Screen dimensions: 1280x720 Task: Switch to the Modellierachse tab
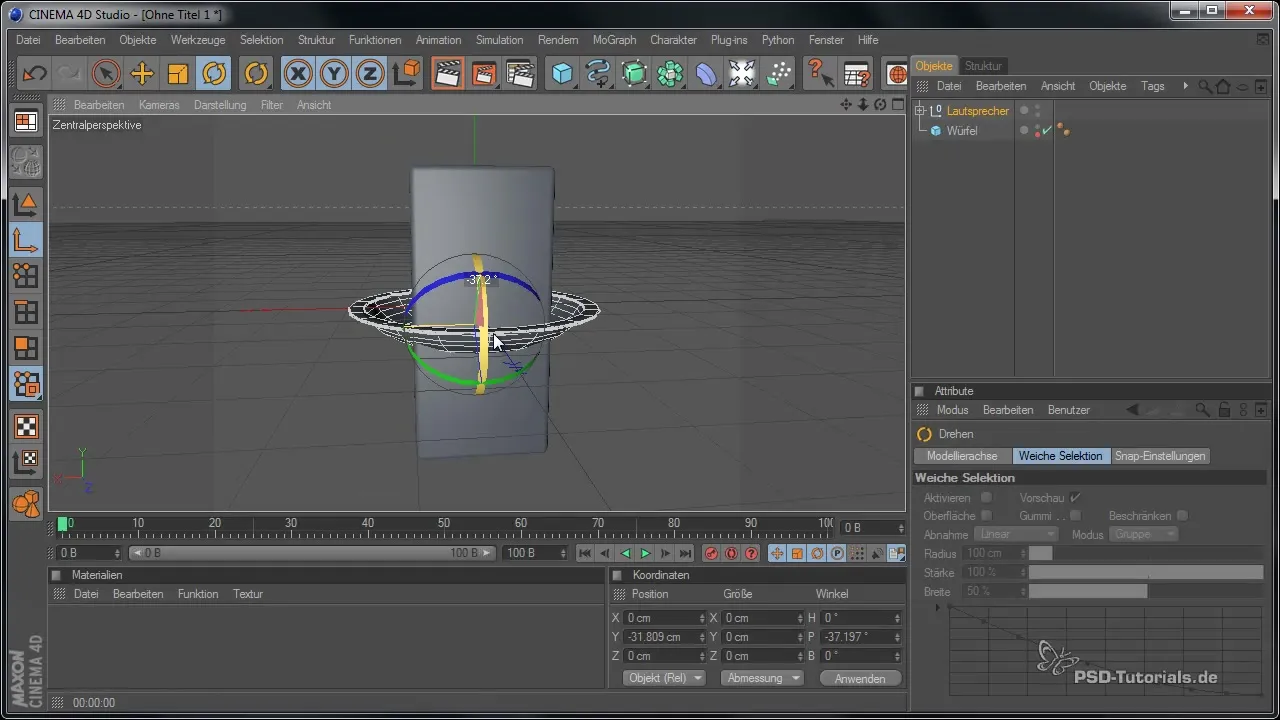[962, 456]
